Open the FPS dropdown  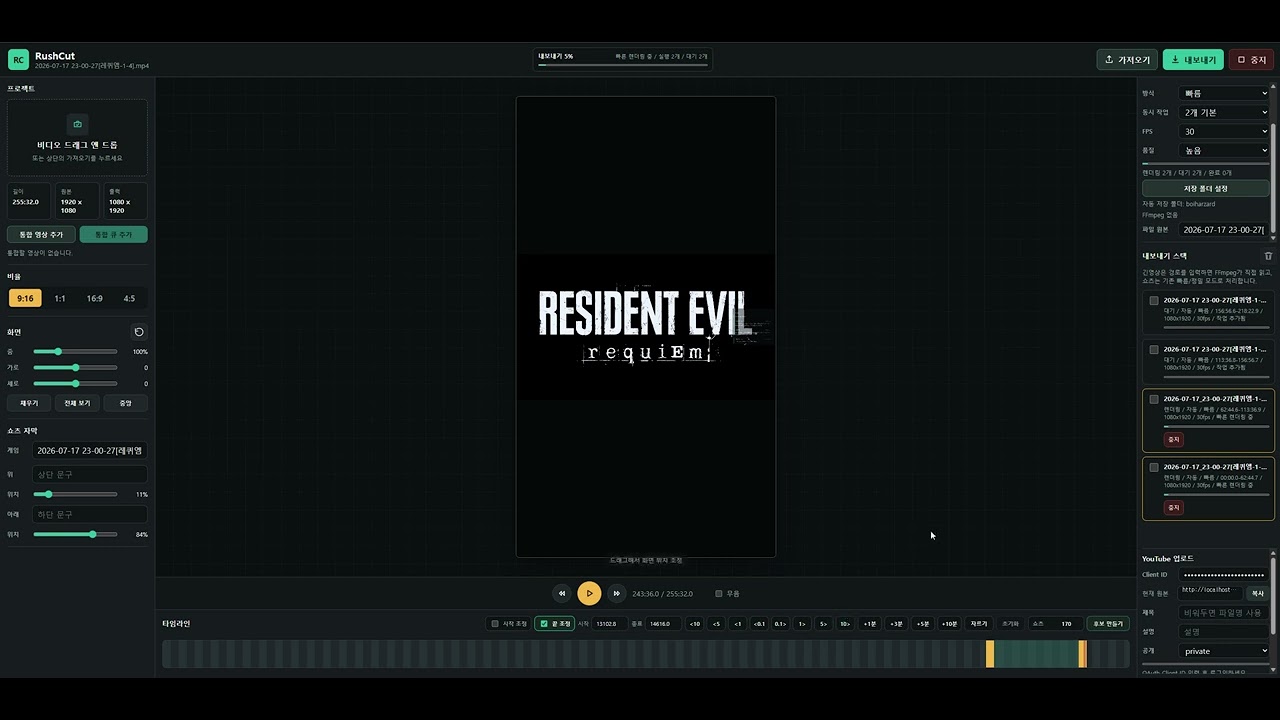point(1224,131)
